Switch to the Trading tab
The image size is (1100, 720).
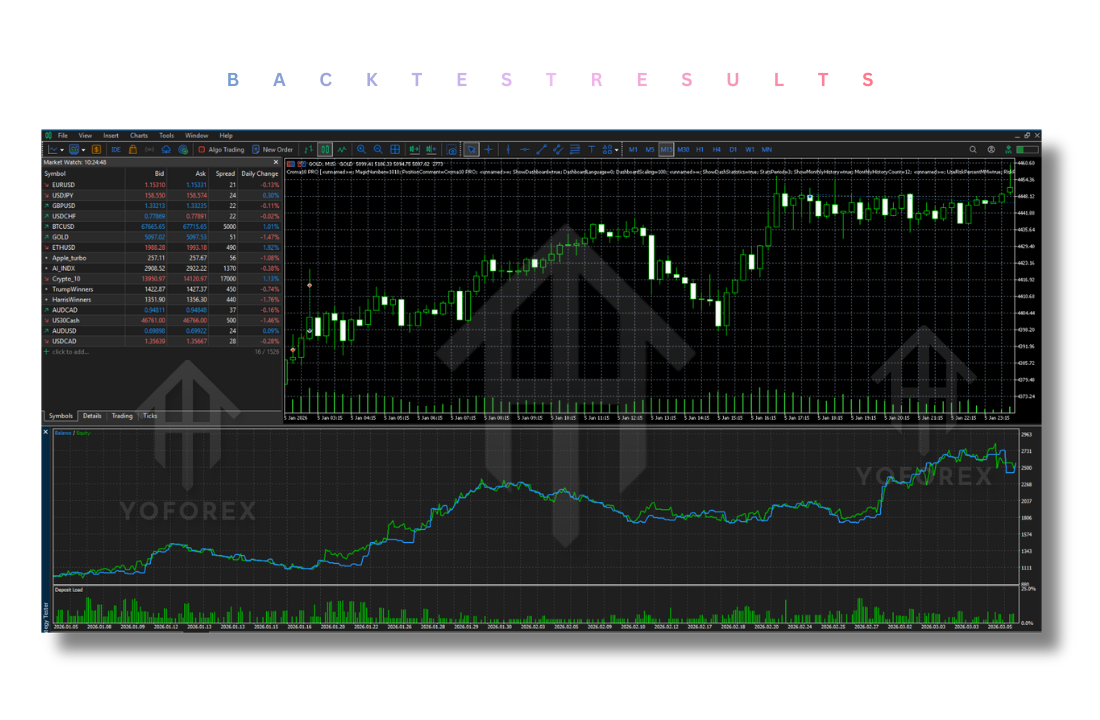[122, 416]
